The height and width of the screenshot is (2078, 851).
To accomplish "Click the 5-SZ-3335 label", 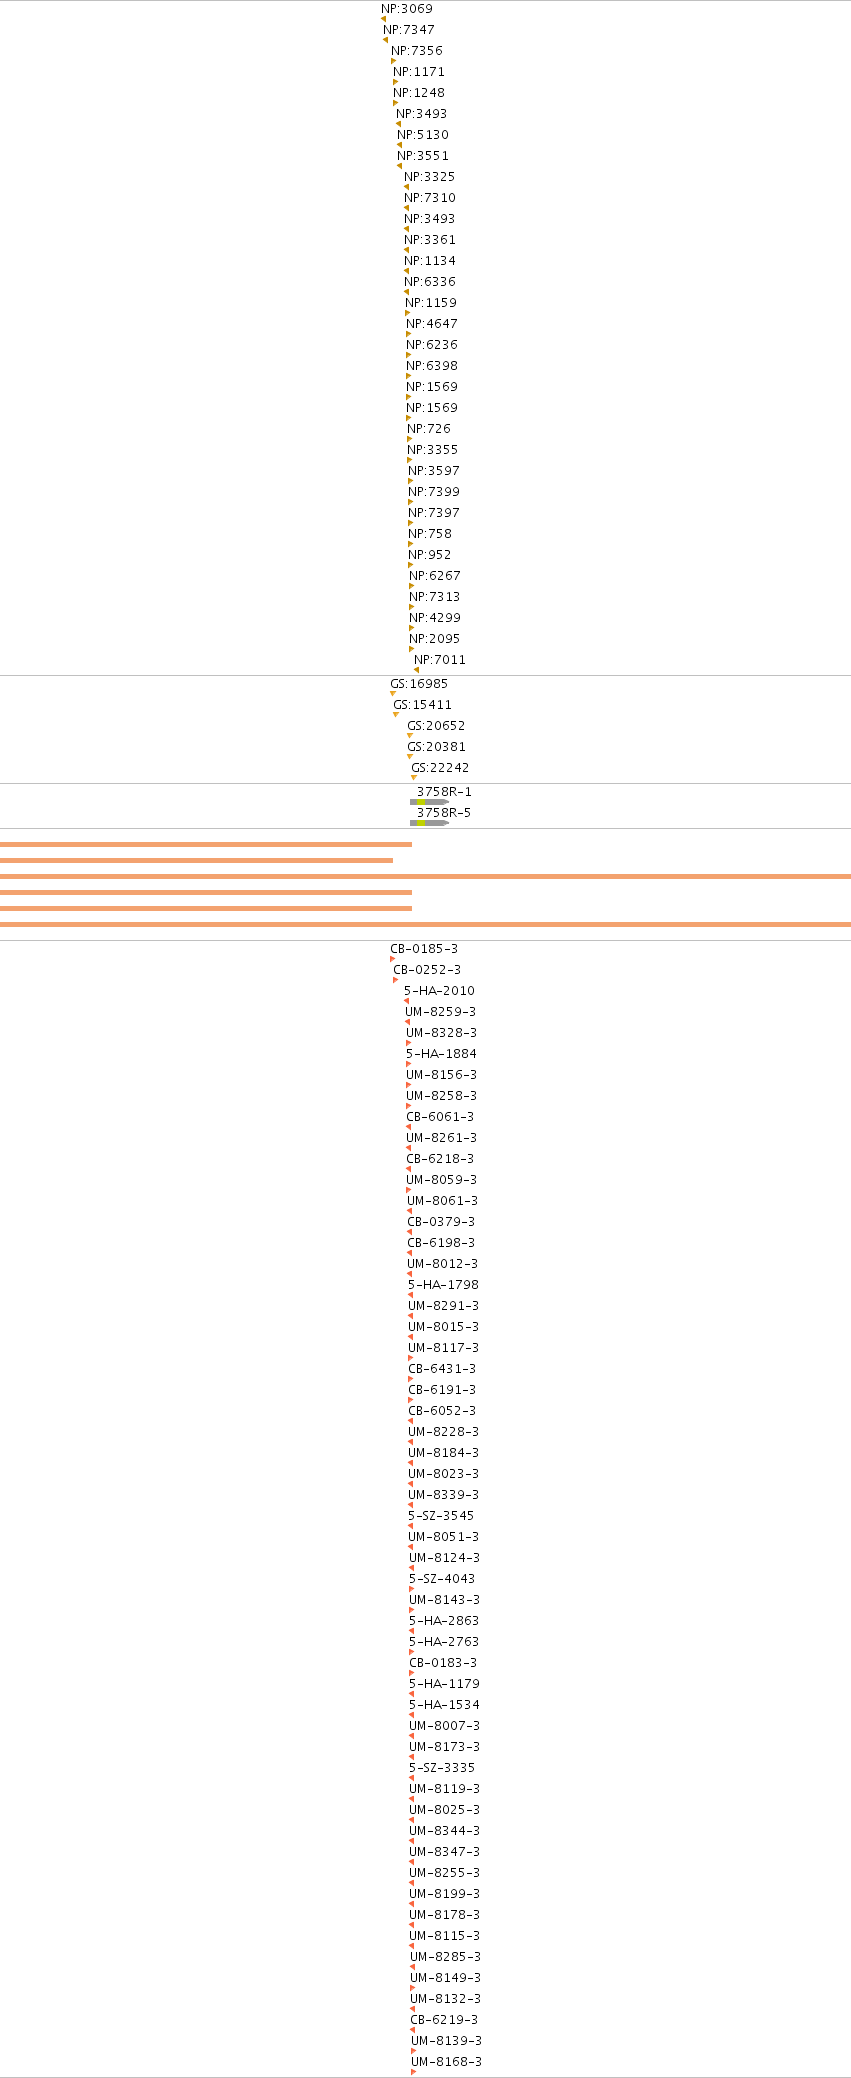I will tap(442, 1768).
